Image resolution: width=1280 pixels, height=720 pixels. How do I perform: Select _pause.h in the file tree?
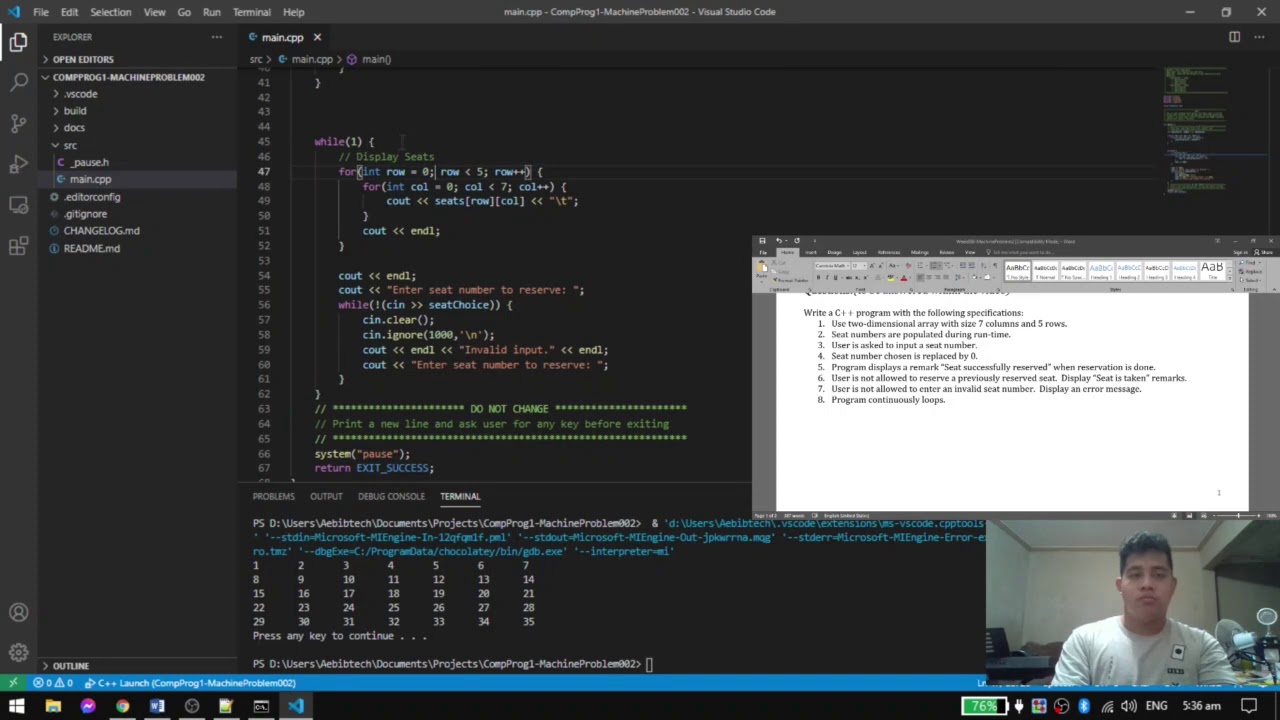(x=89, y=162)
